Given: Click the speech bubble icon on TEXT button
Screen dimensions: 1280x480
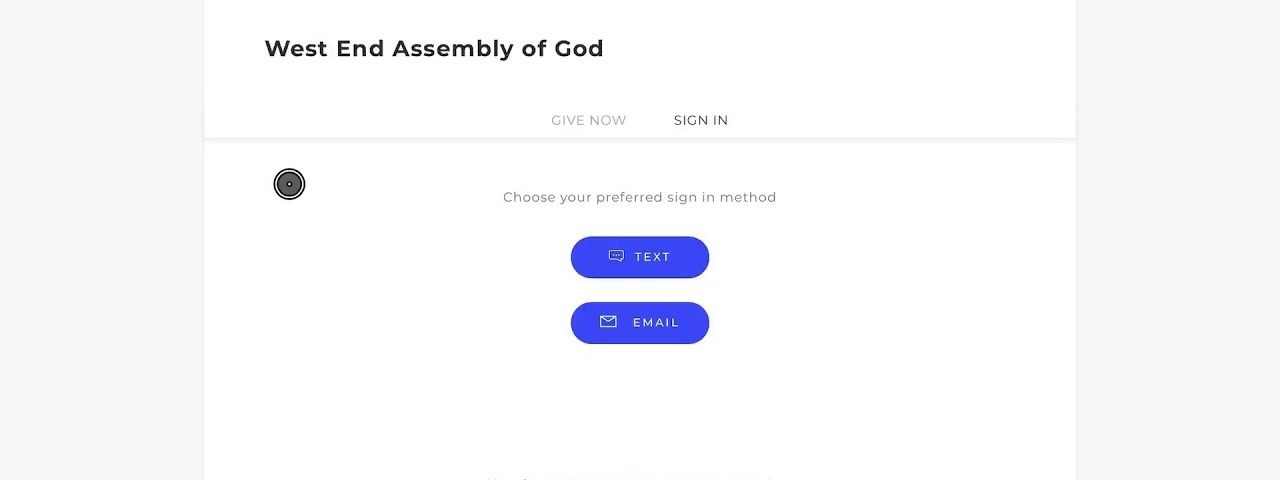Looking at the screenshot, I should click(x=616, y=256).
